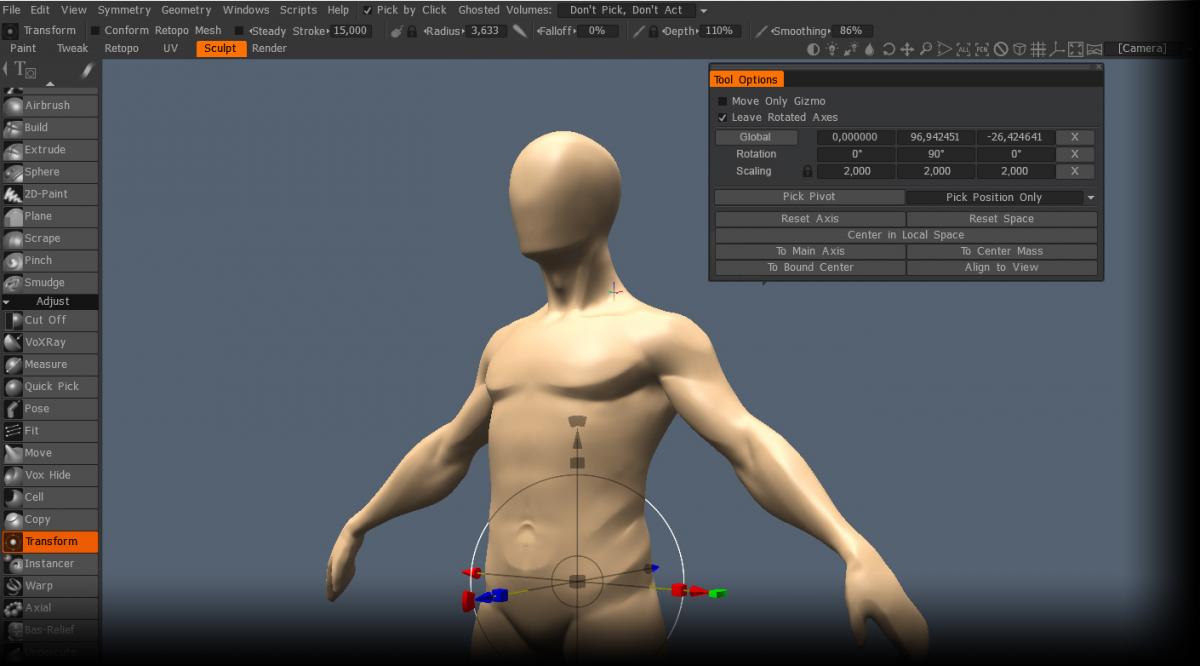Screen dimensions: 1200x666
Task: Toggle the Pick by Click checkbox
Action: tap(367, 10)
